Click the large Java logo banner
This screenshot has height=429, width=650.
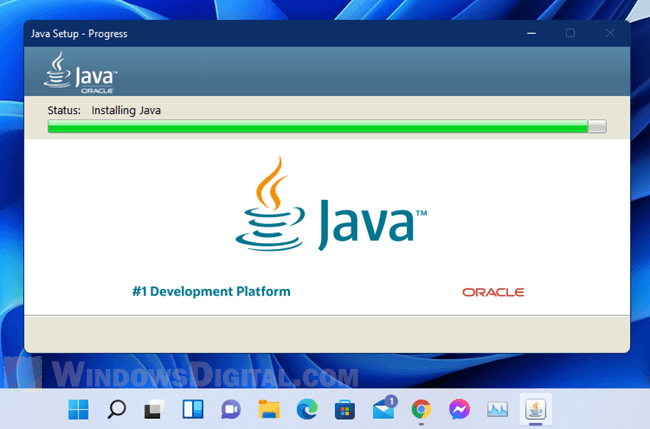point(331,204)
